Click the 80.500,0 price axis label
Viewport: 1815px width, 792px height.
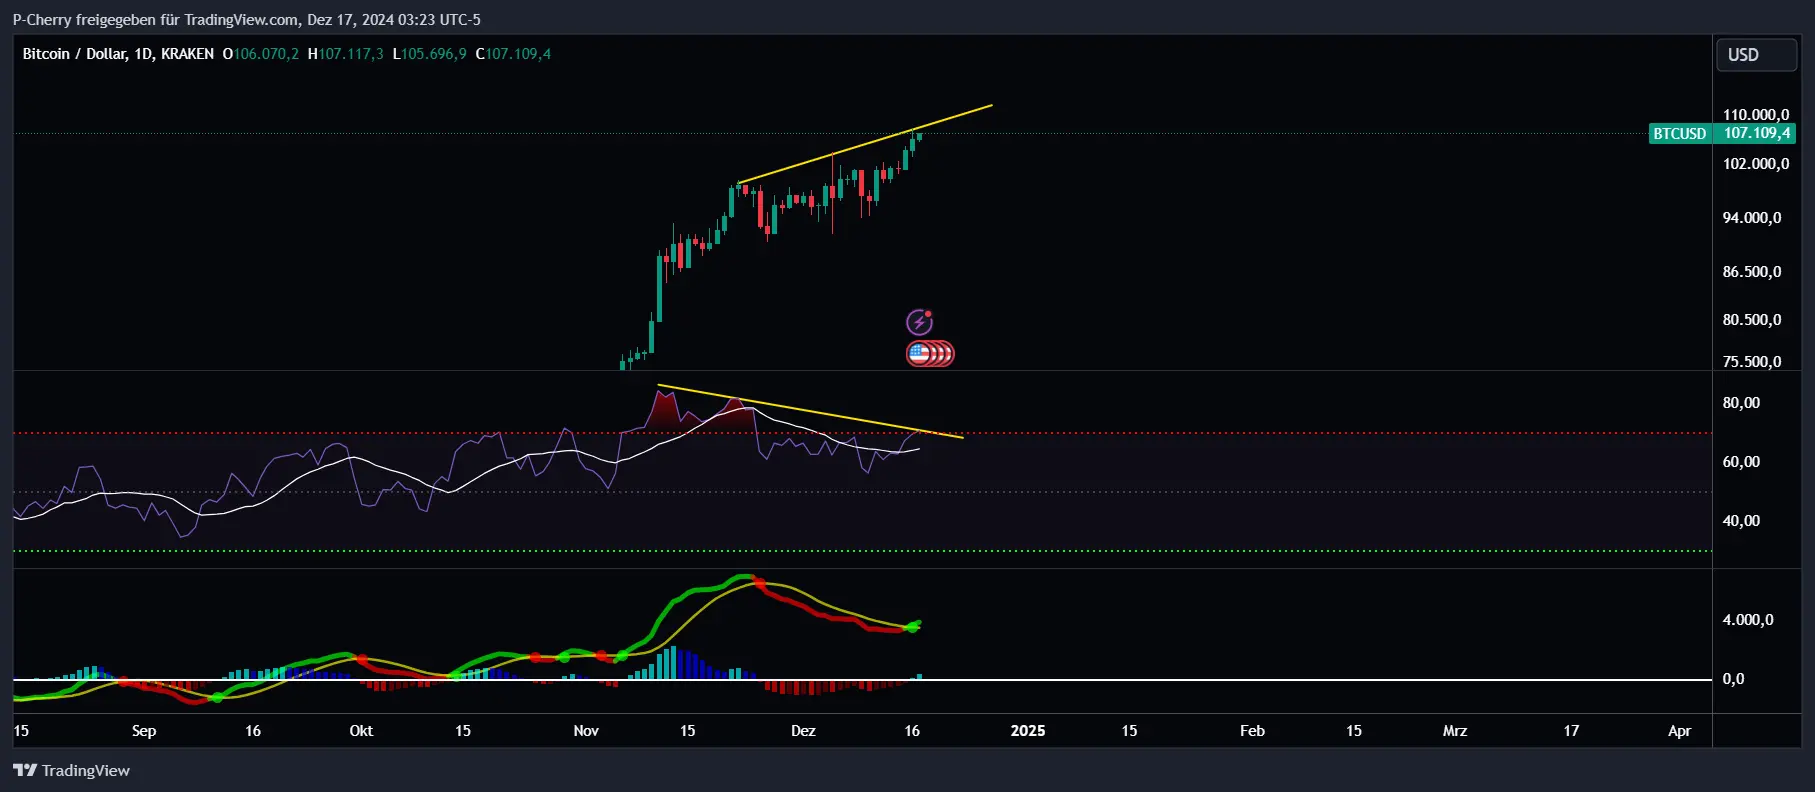[x=1751, y=320]
